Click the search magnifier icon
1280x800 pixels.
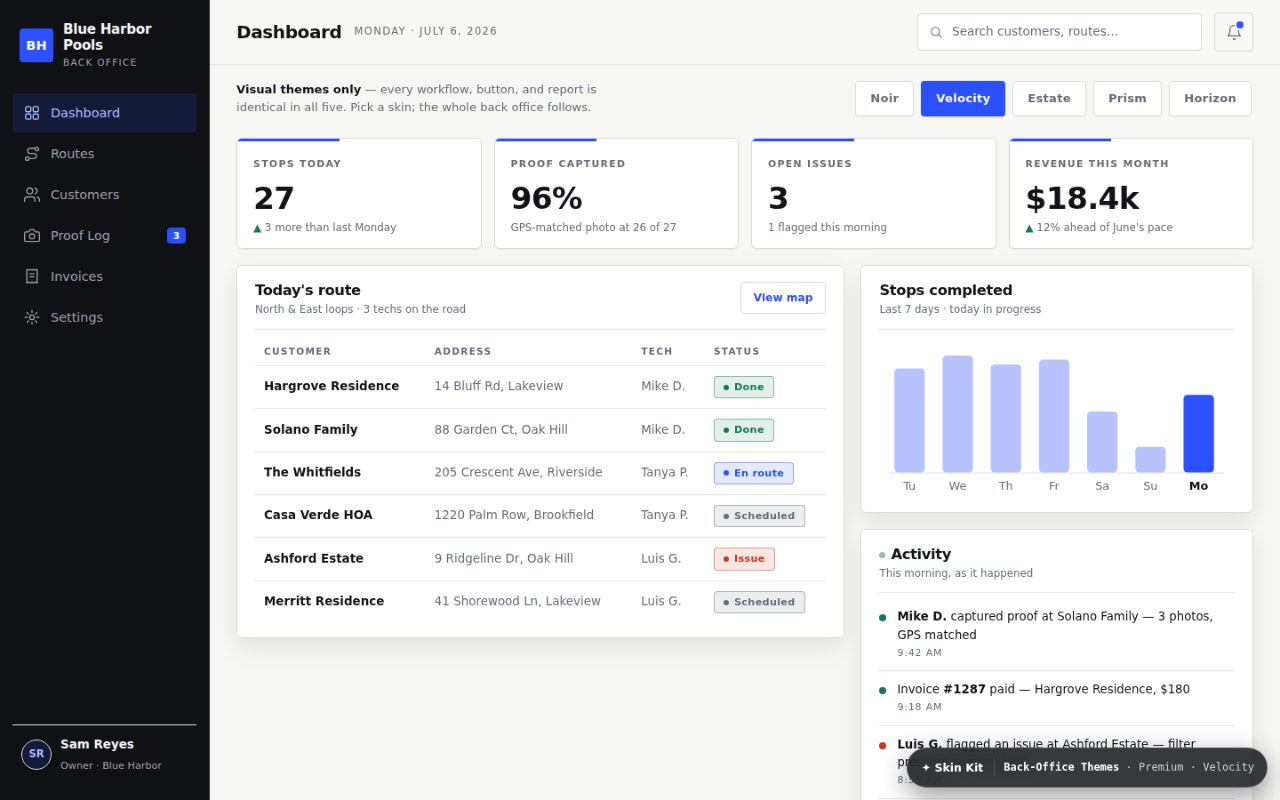pyautogui.click(x=936, y=32)
